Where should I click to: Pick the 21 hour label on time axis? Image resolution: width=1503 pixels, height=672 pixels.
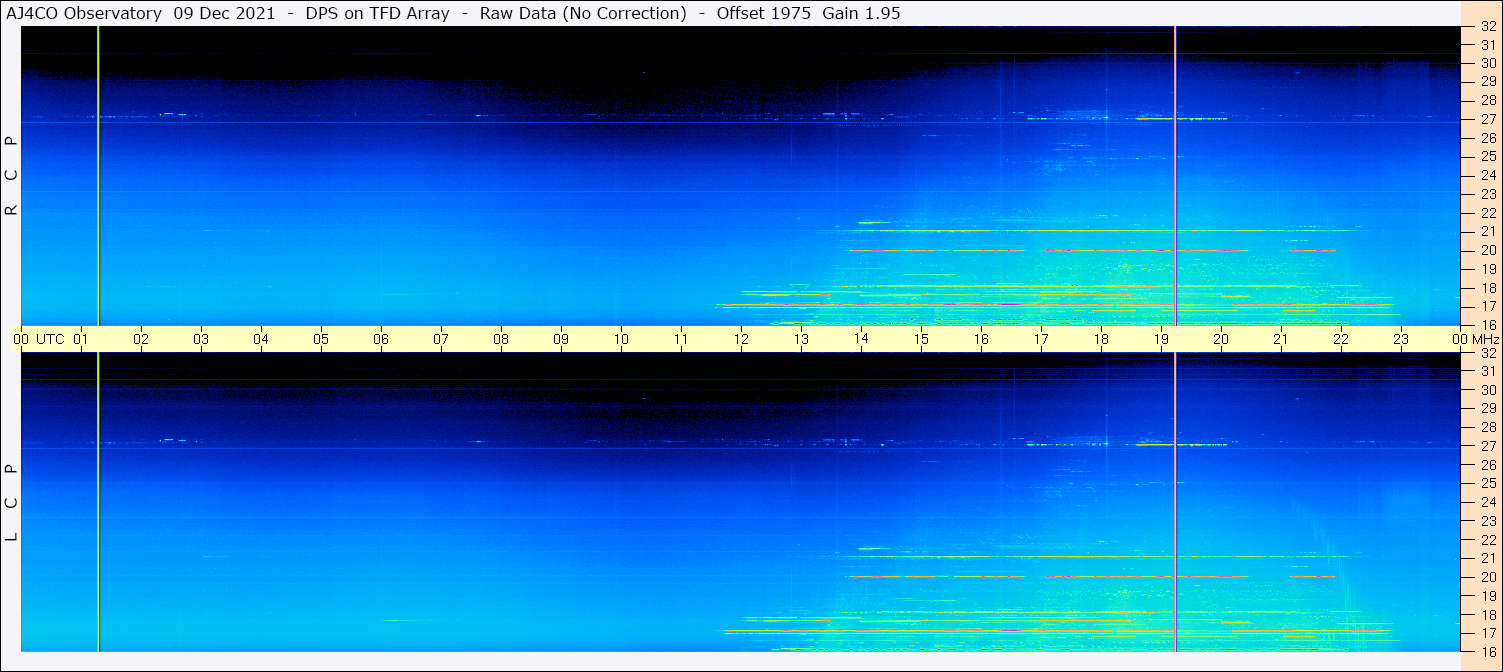click(1281, 339)
